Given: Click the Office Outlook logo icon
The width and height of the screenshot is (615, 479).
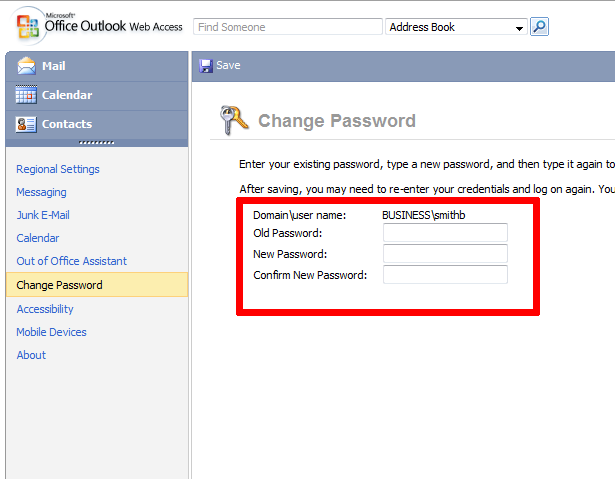Looking at the screenshot, I should coord(27,26).
